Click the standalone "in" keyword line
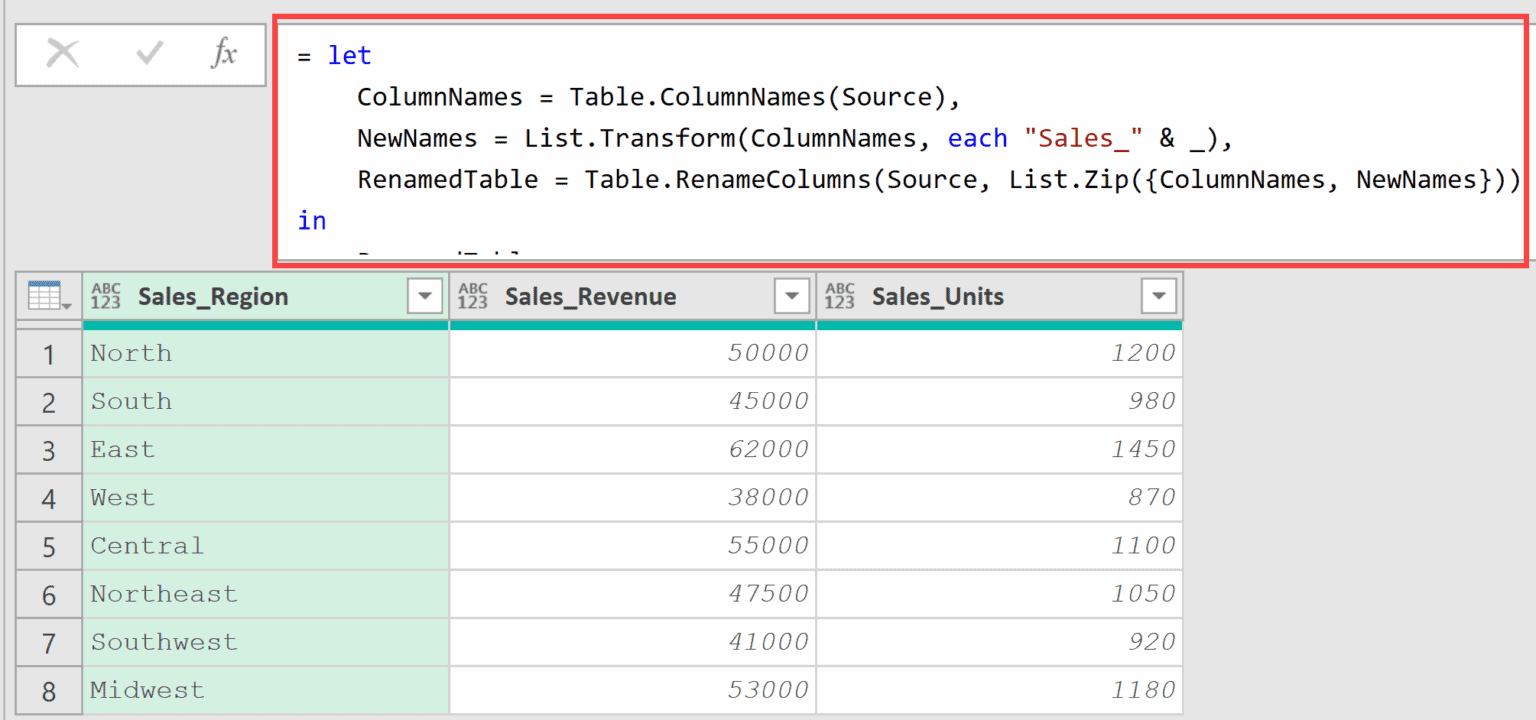This screenshot has height=720, width=1536. tap(312, 221)
